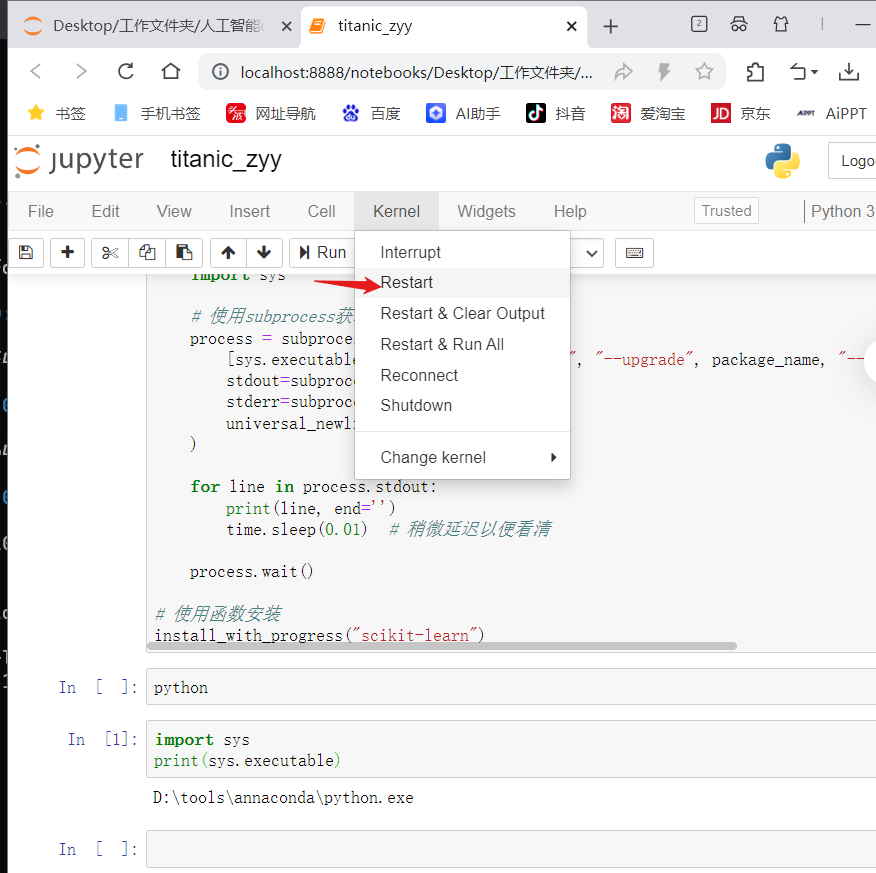
Task: Copy selected cells icon
Action: [147, 253]
